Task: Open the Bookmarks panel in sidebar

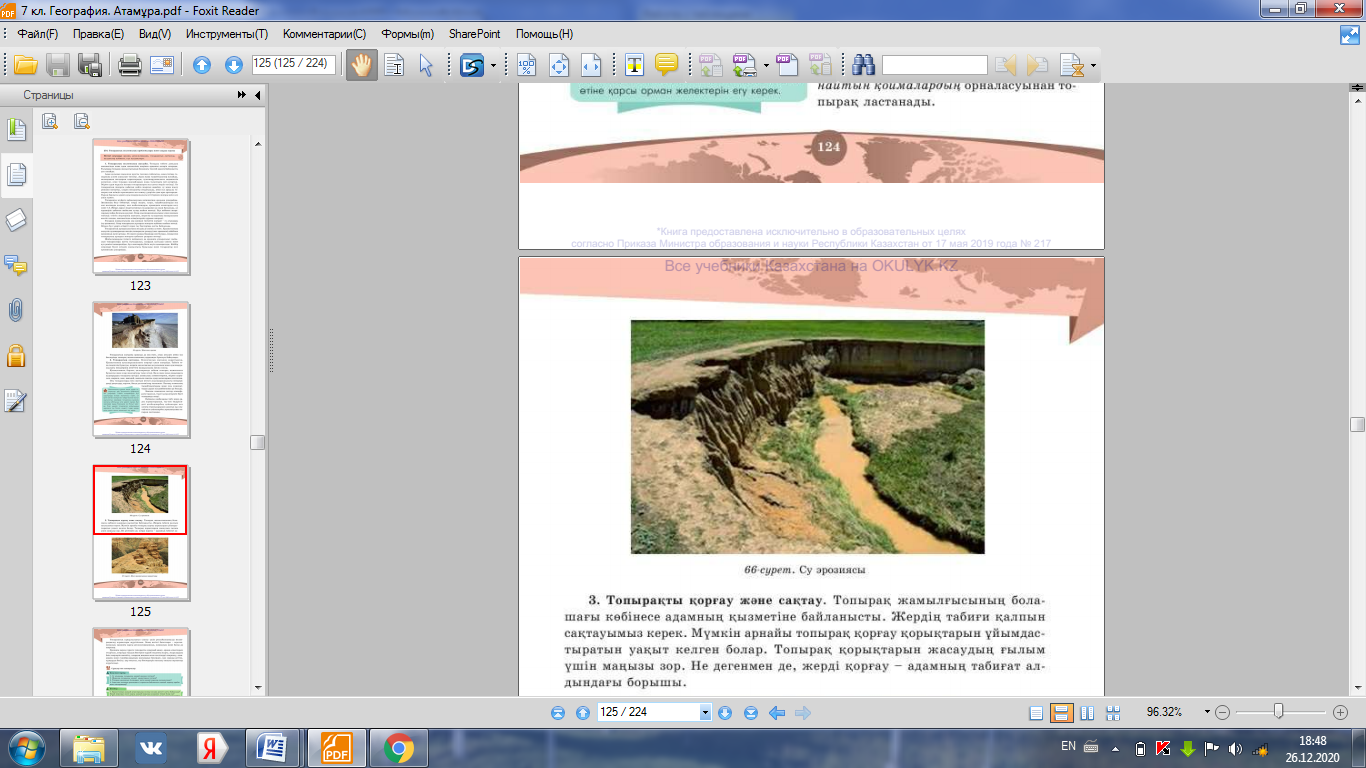Action: (x=17, y=129)
